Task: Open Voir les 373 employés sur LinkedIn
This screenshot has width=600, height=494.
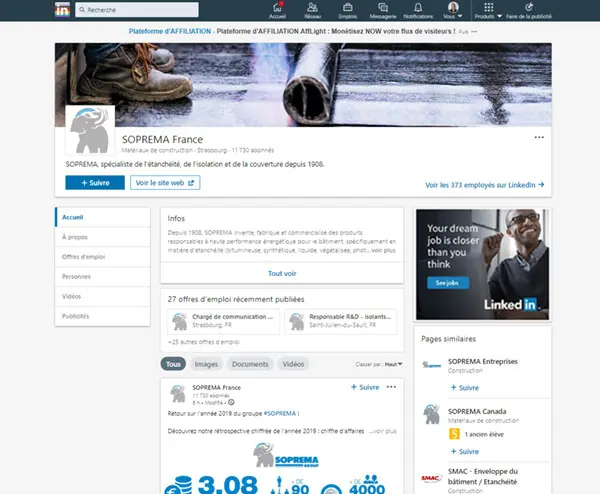Action: (484, 185)
